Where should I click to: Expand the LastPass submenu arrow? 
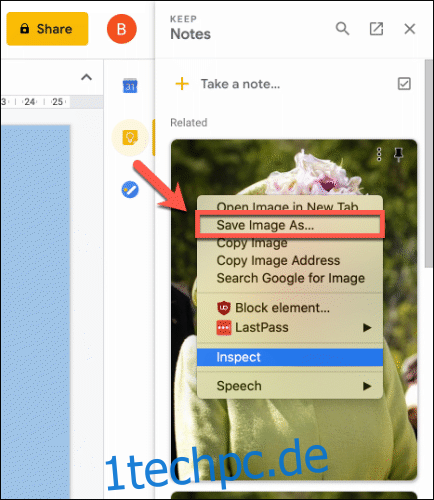[x=367, y=328]
